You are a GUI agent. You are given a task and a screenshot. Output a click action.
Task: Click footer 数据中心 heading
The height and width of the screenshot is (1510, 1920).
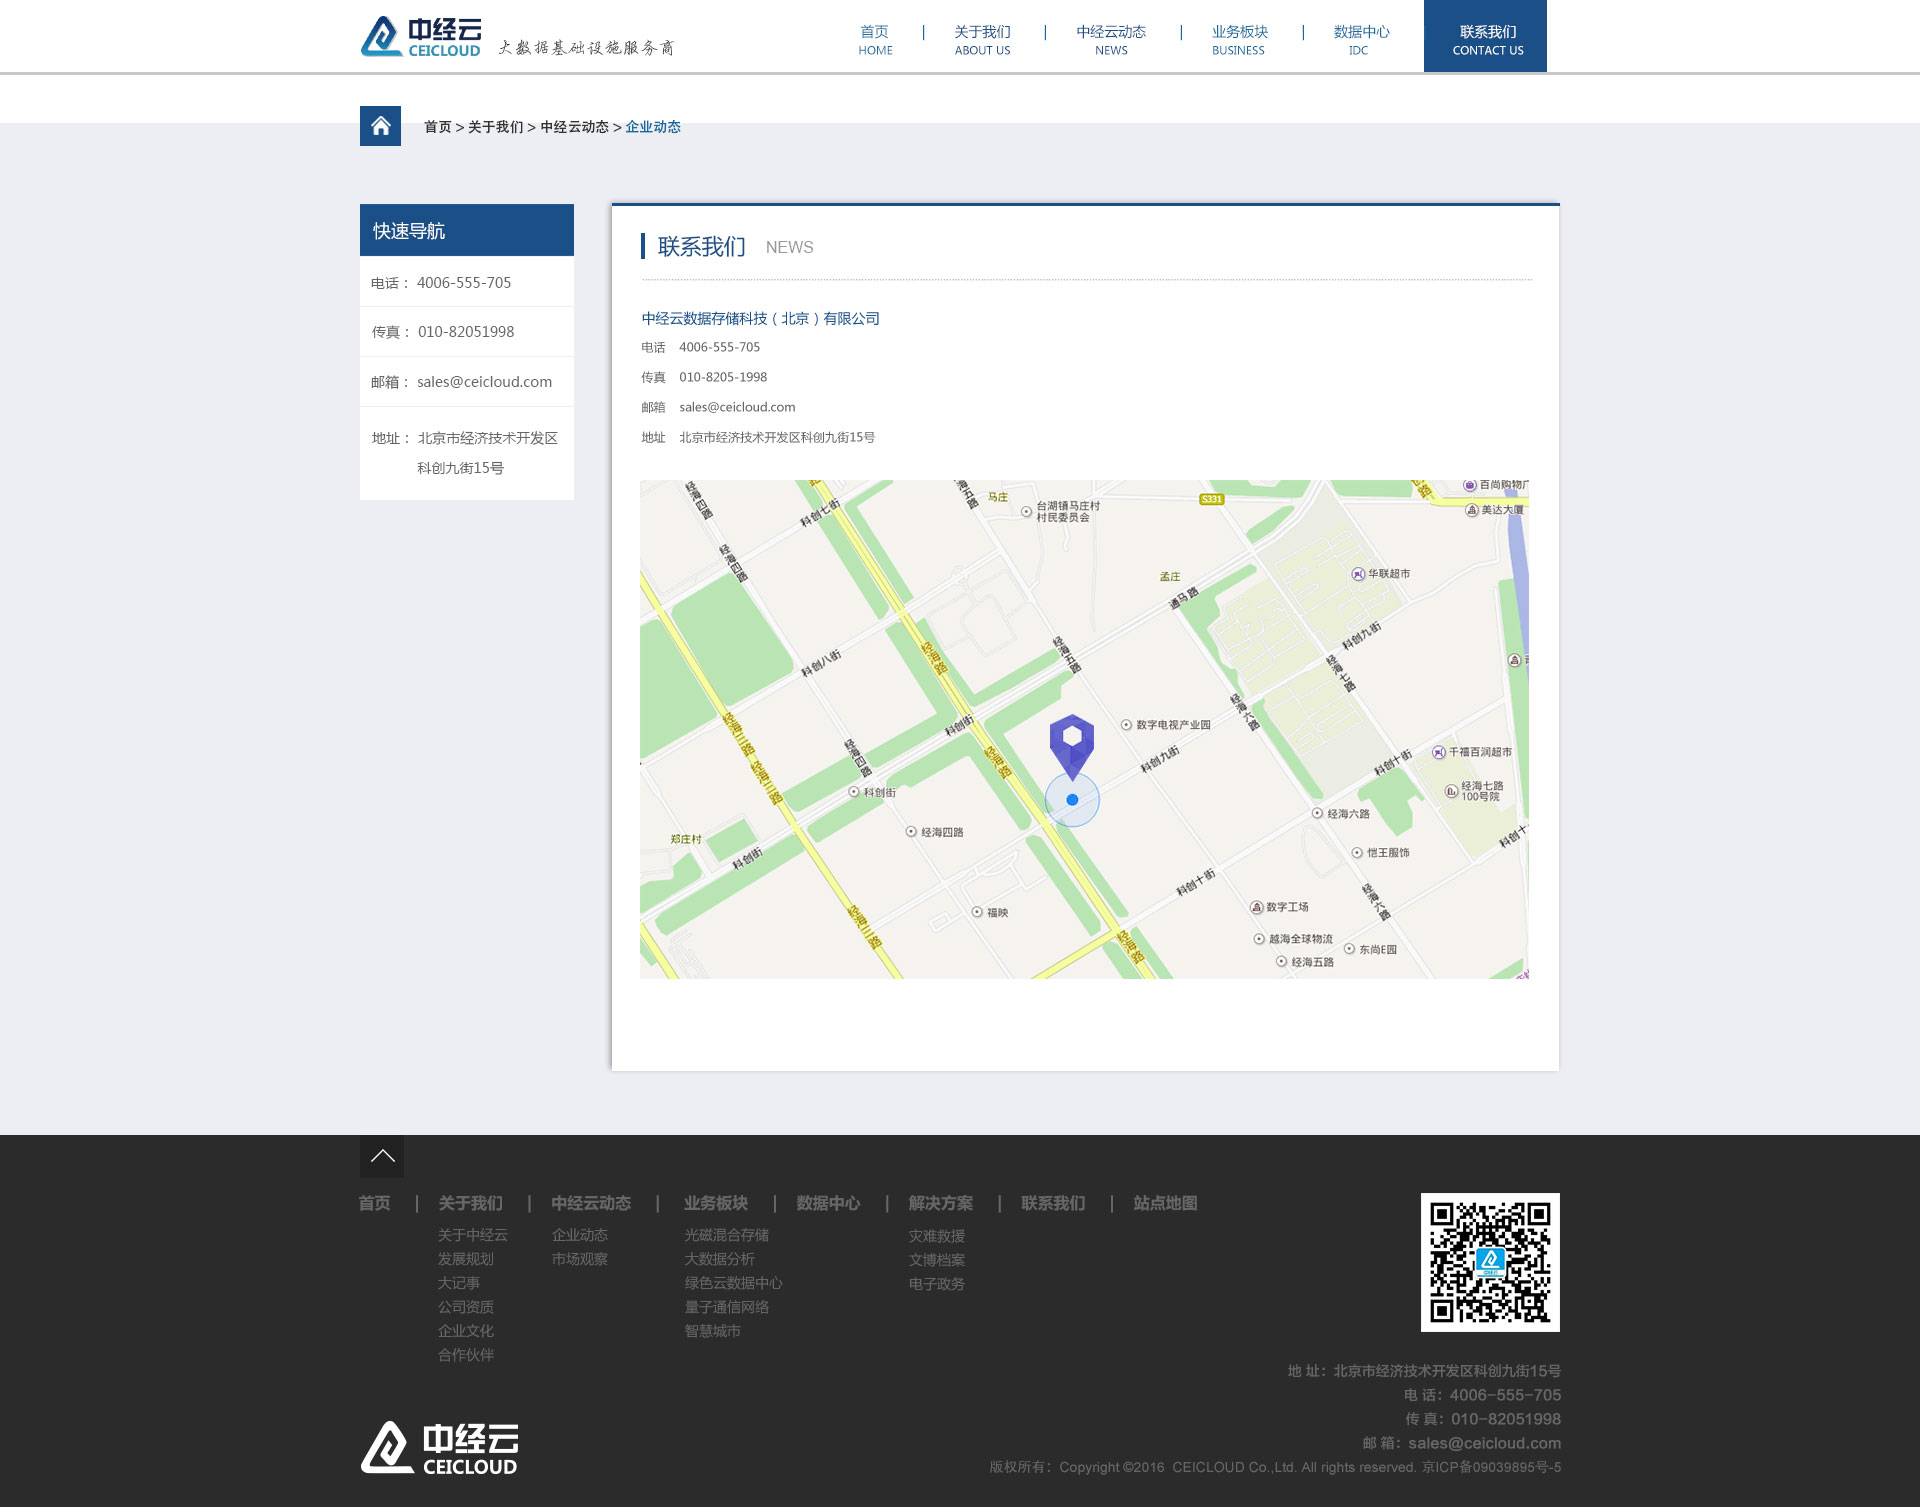pos(828,1204)
